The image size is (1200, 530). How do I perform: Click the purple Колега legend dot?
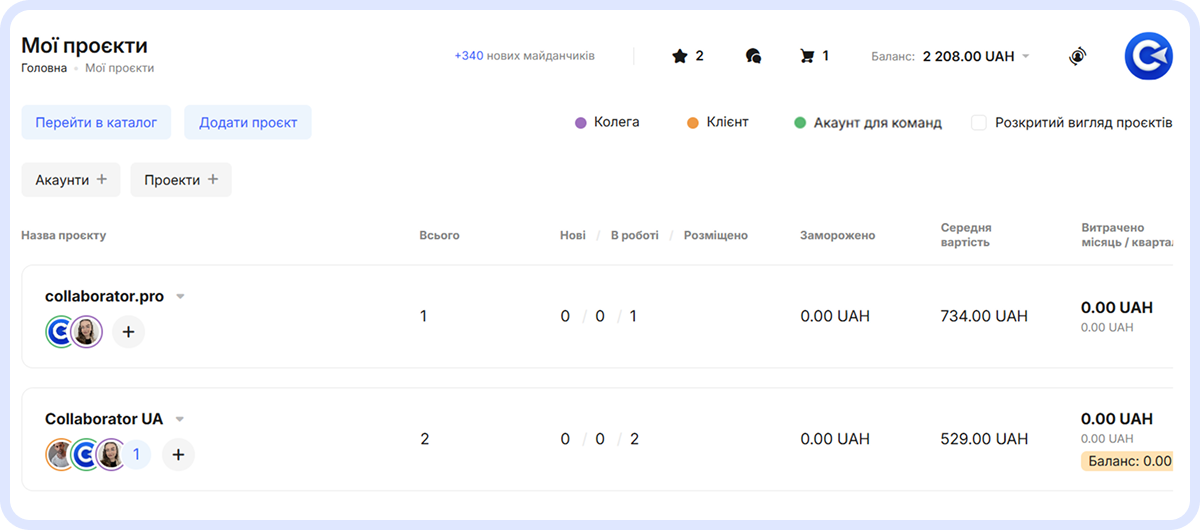coord(581,123)
